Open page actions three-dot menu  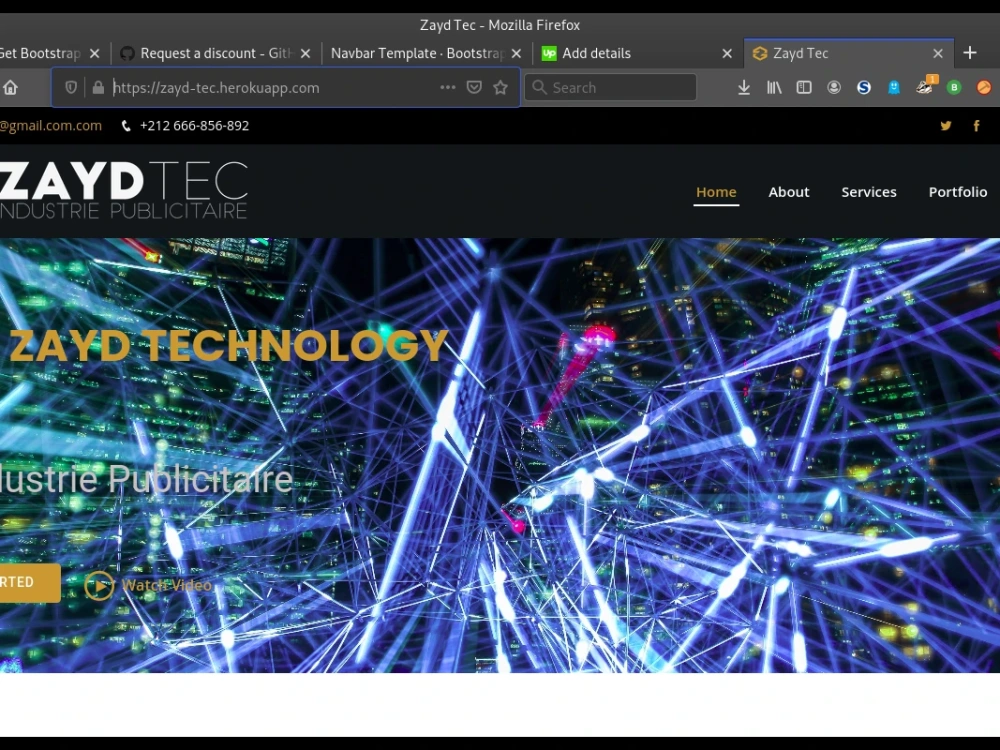coord(448,87)
